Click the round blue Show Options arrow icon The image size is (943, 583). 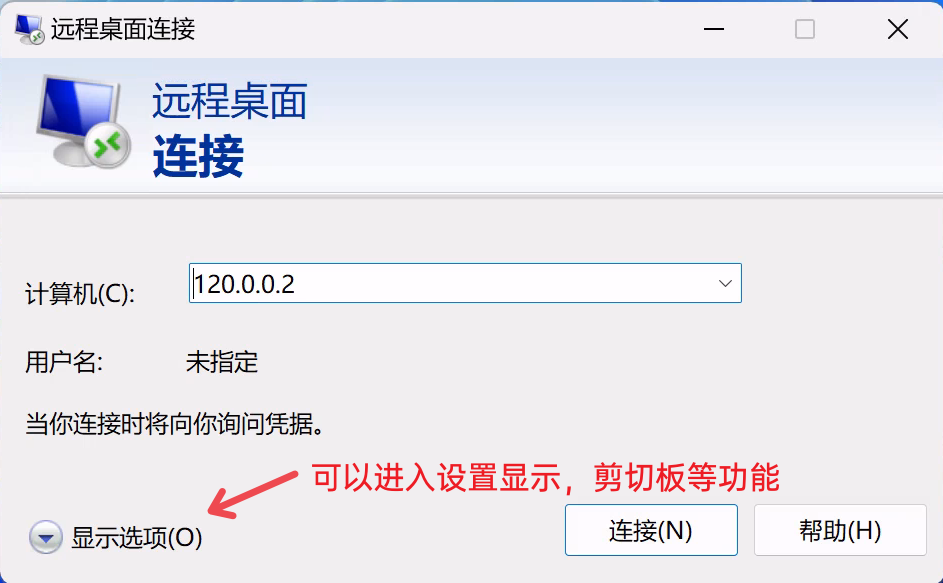tap(46, 537)
